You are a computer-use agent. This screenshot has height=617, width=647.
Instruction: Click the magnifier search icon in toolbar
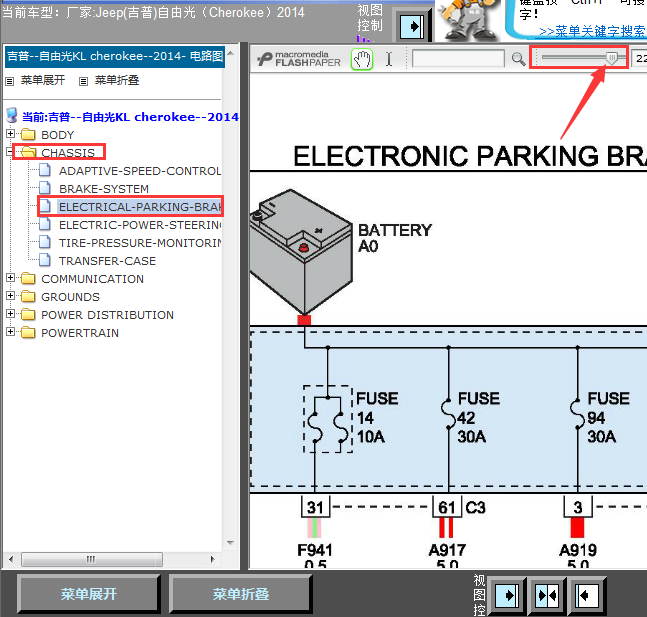pyautogui.click(x=518, y=59)
